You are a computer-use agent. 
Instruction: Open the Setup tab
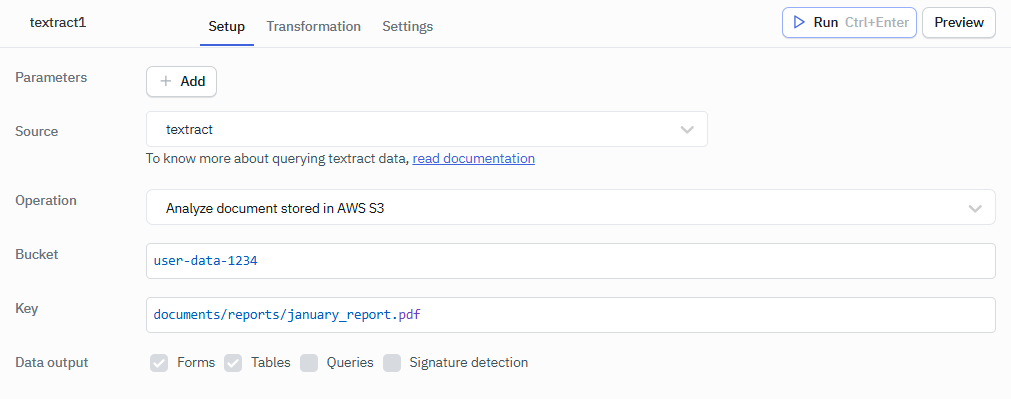tap(226, 26)
